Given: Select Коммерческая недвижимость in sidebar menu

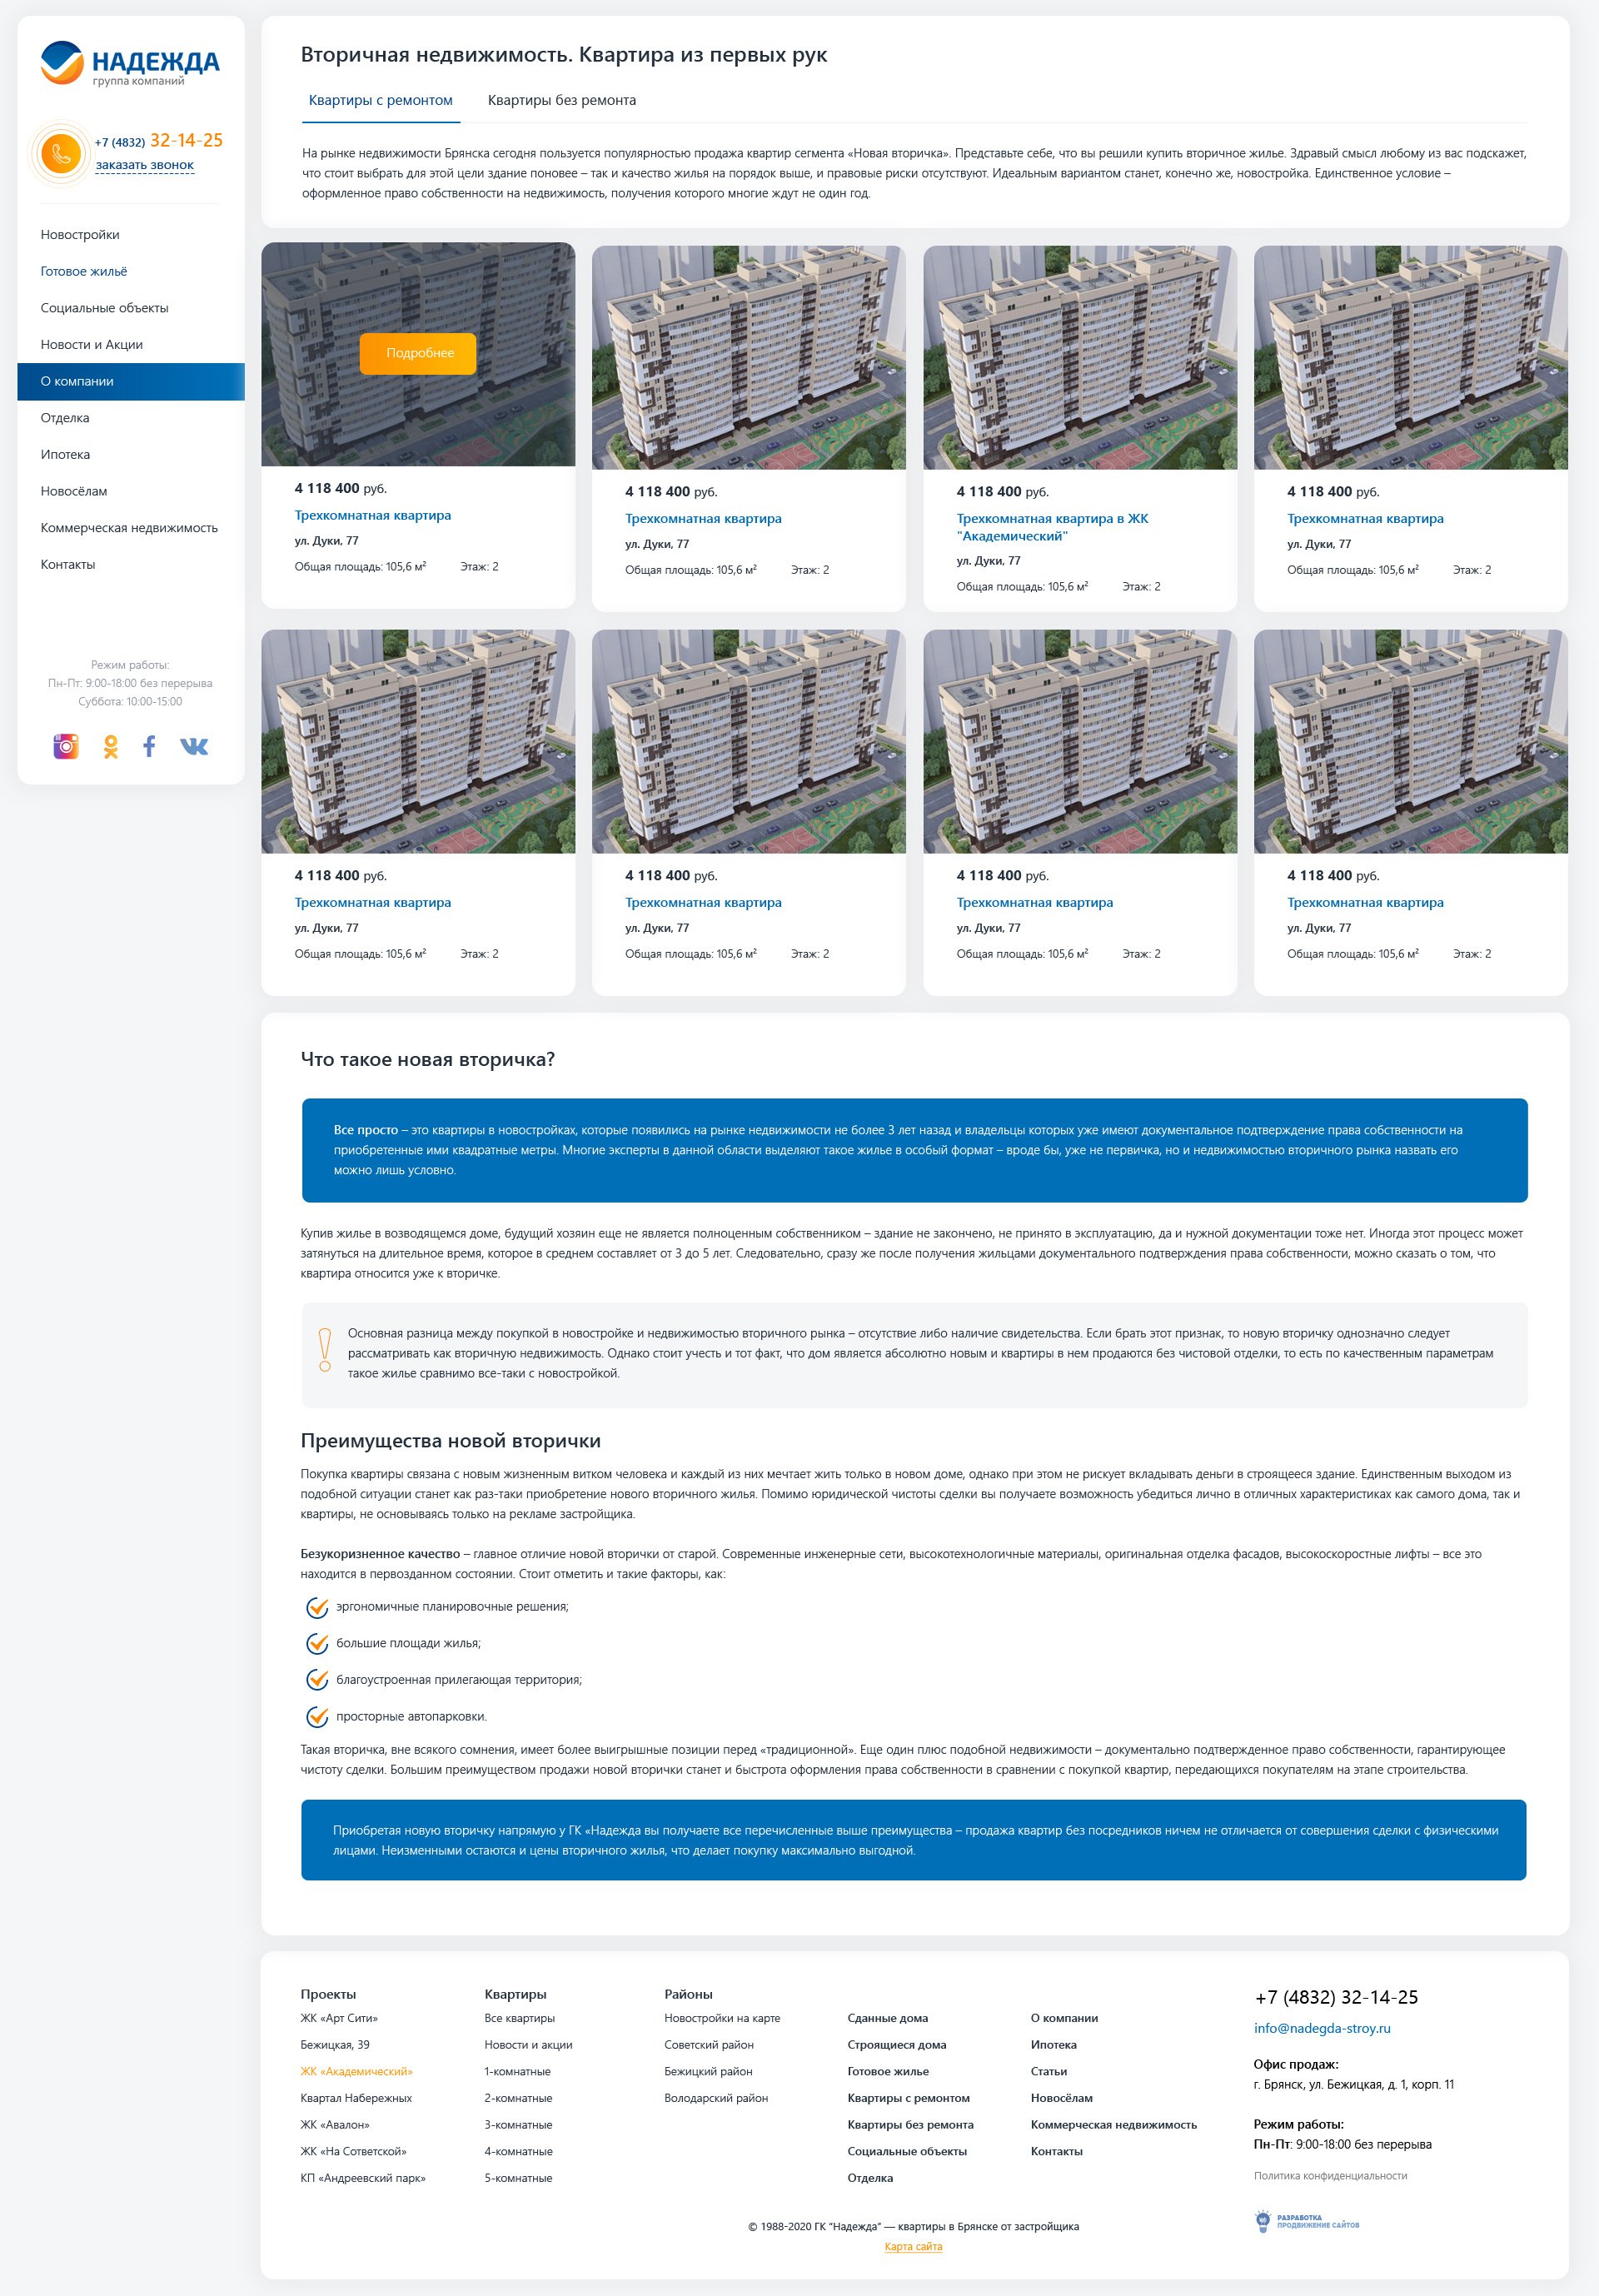Looking at the screenshot, I should tap(129, 528).
